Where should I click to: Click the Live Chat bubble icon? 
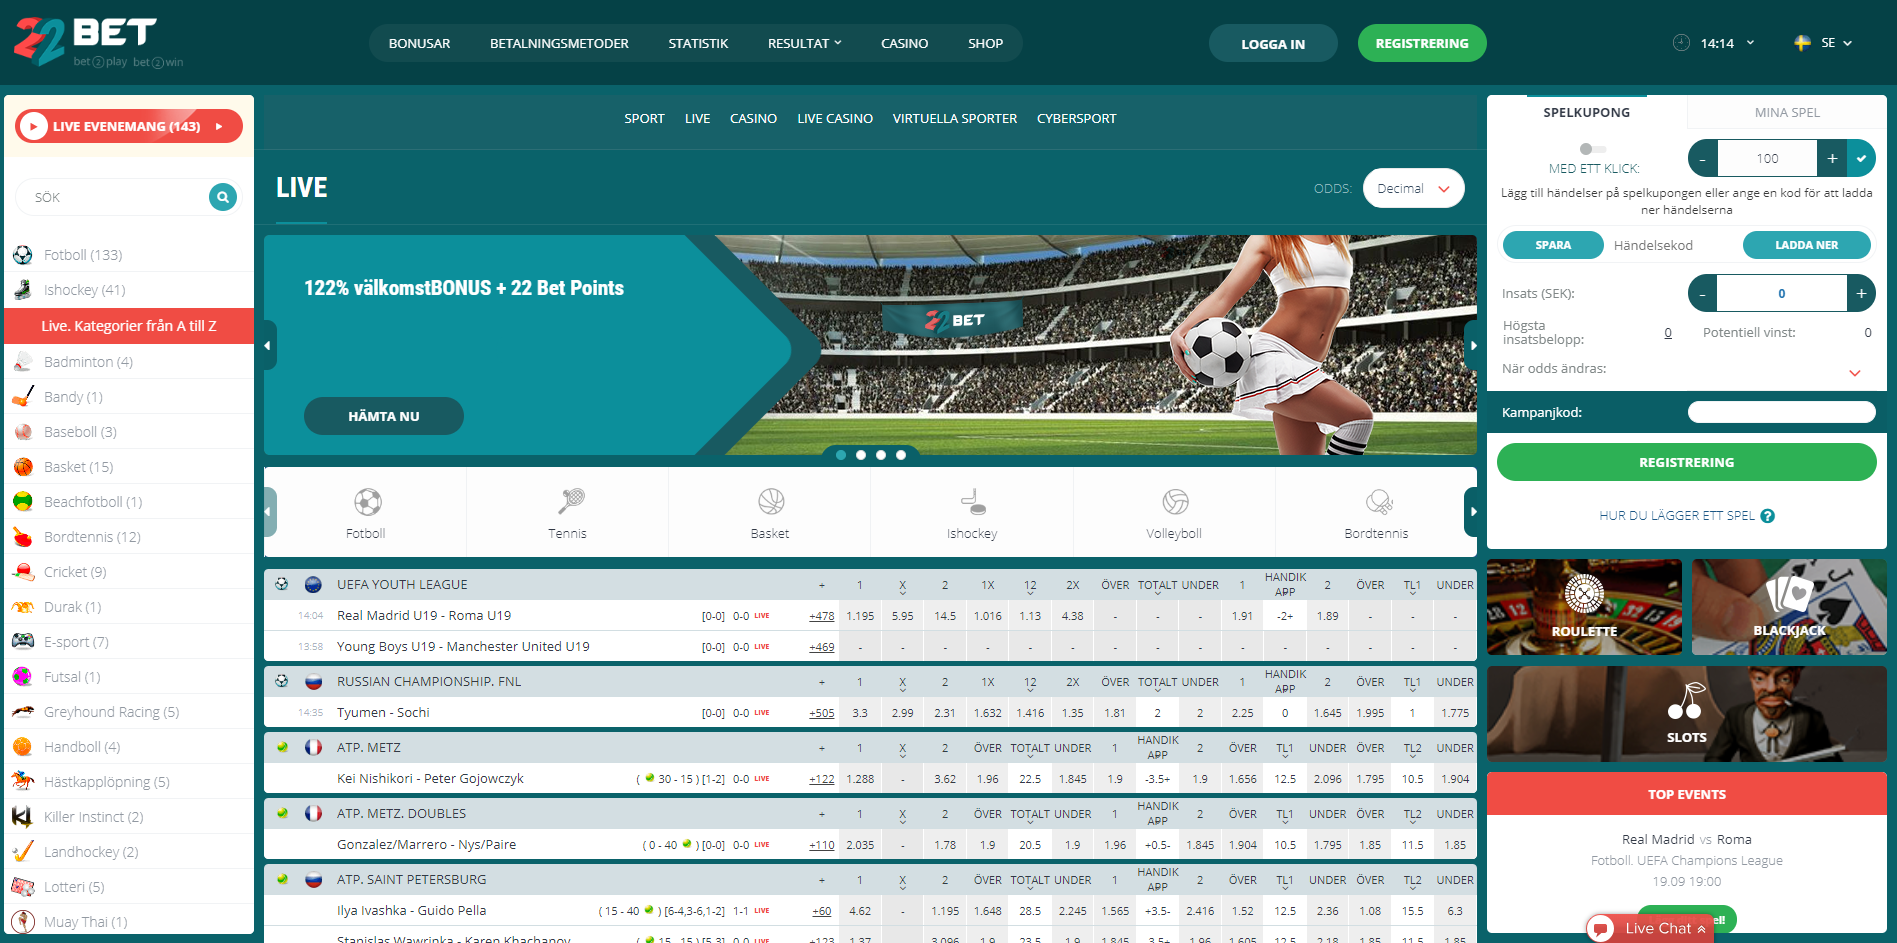[x=1601, y=929]
